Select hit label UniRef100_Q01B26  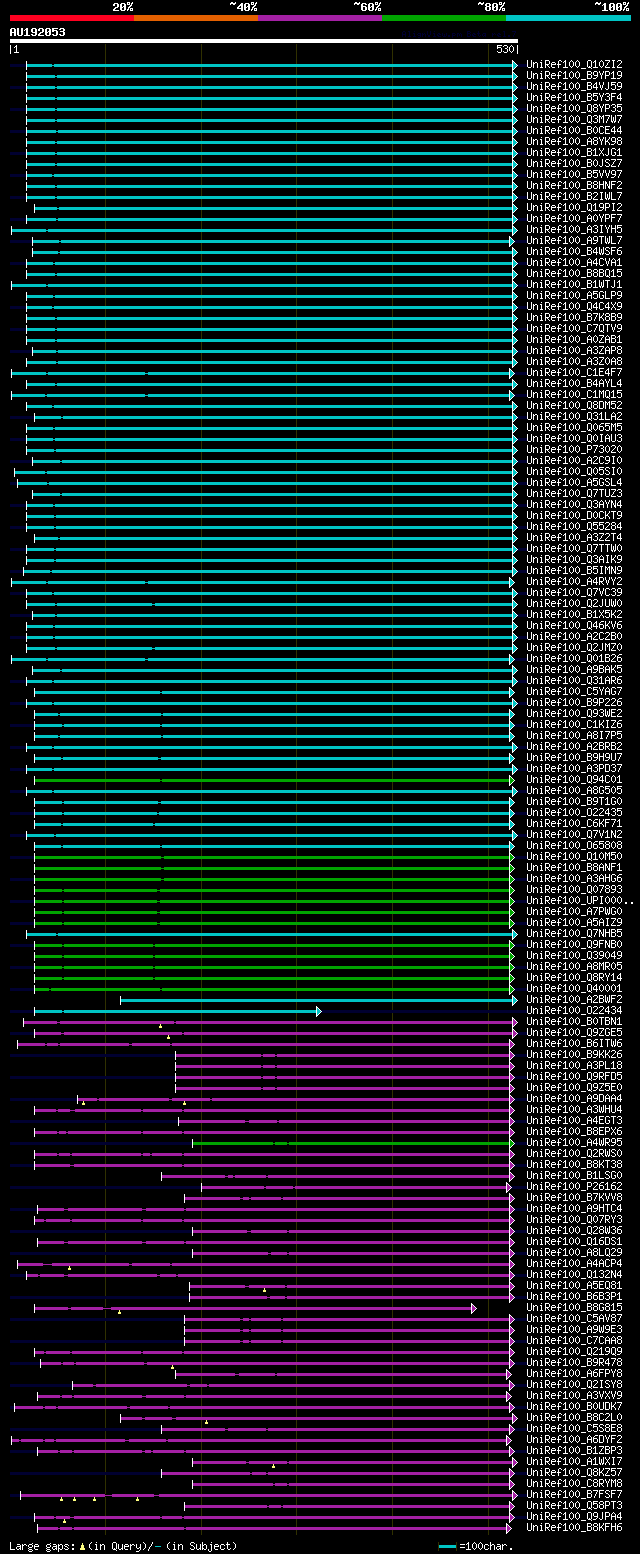coord(574,658)
